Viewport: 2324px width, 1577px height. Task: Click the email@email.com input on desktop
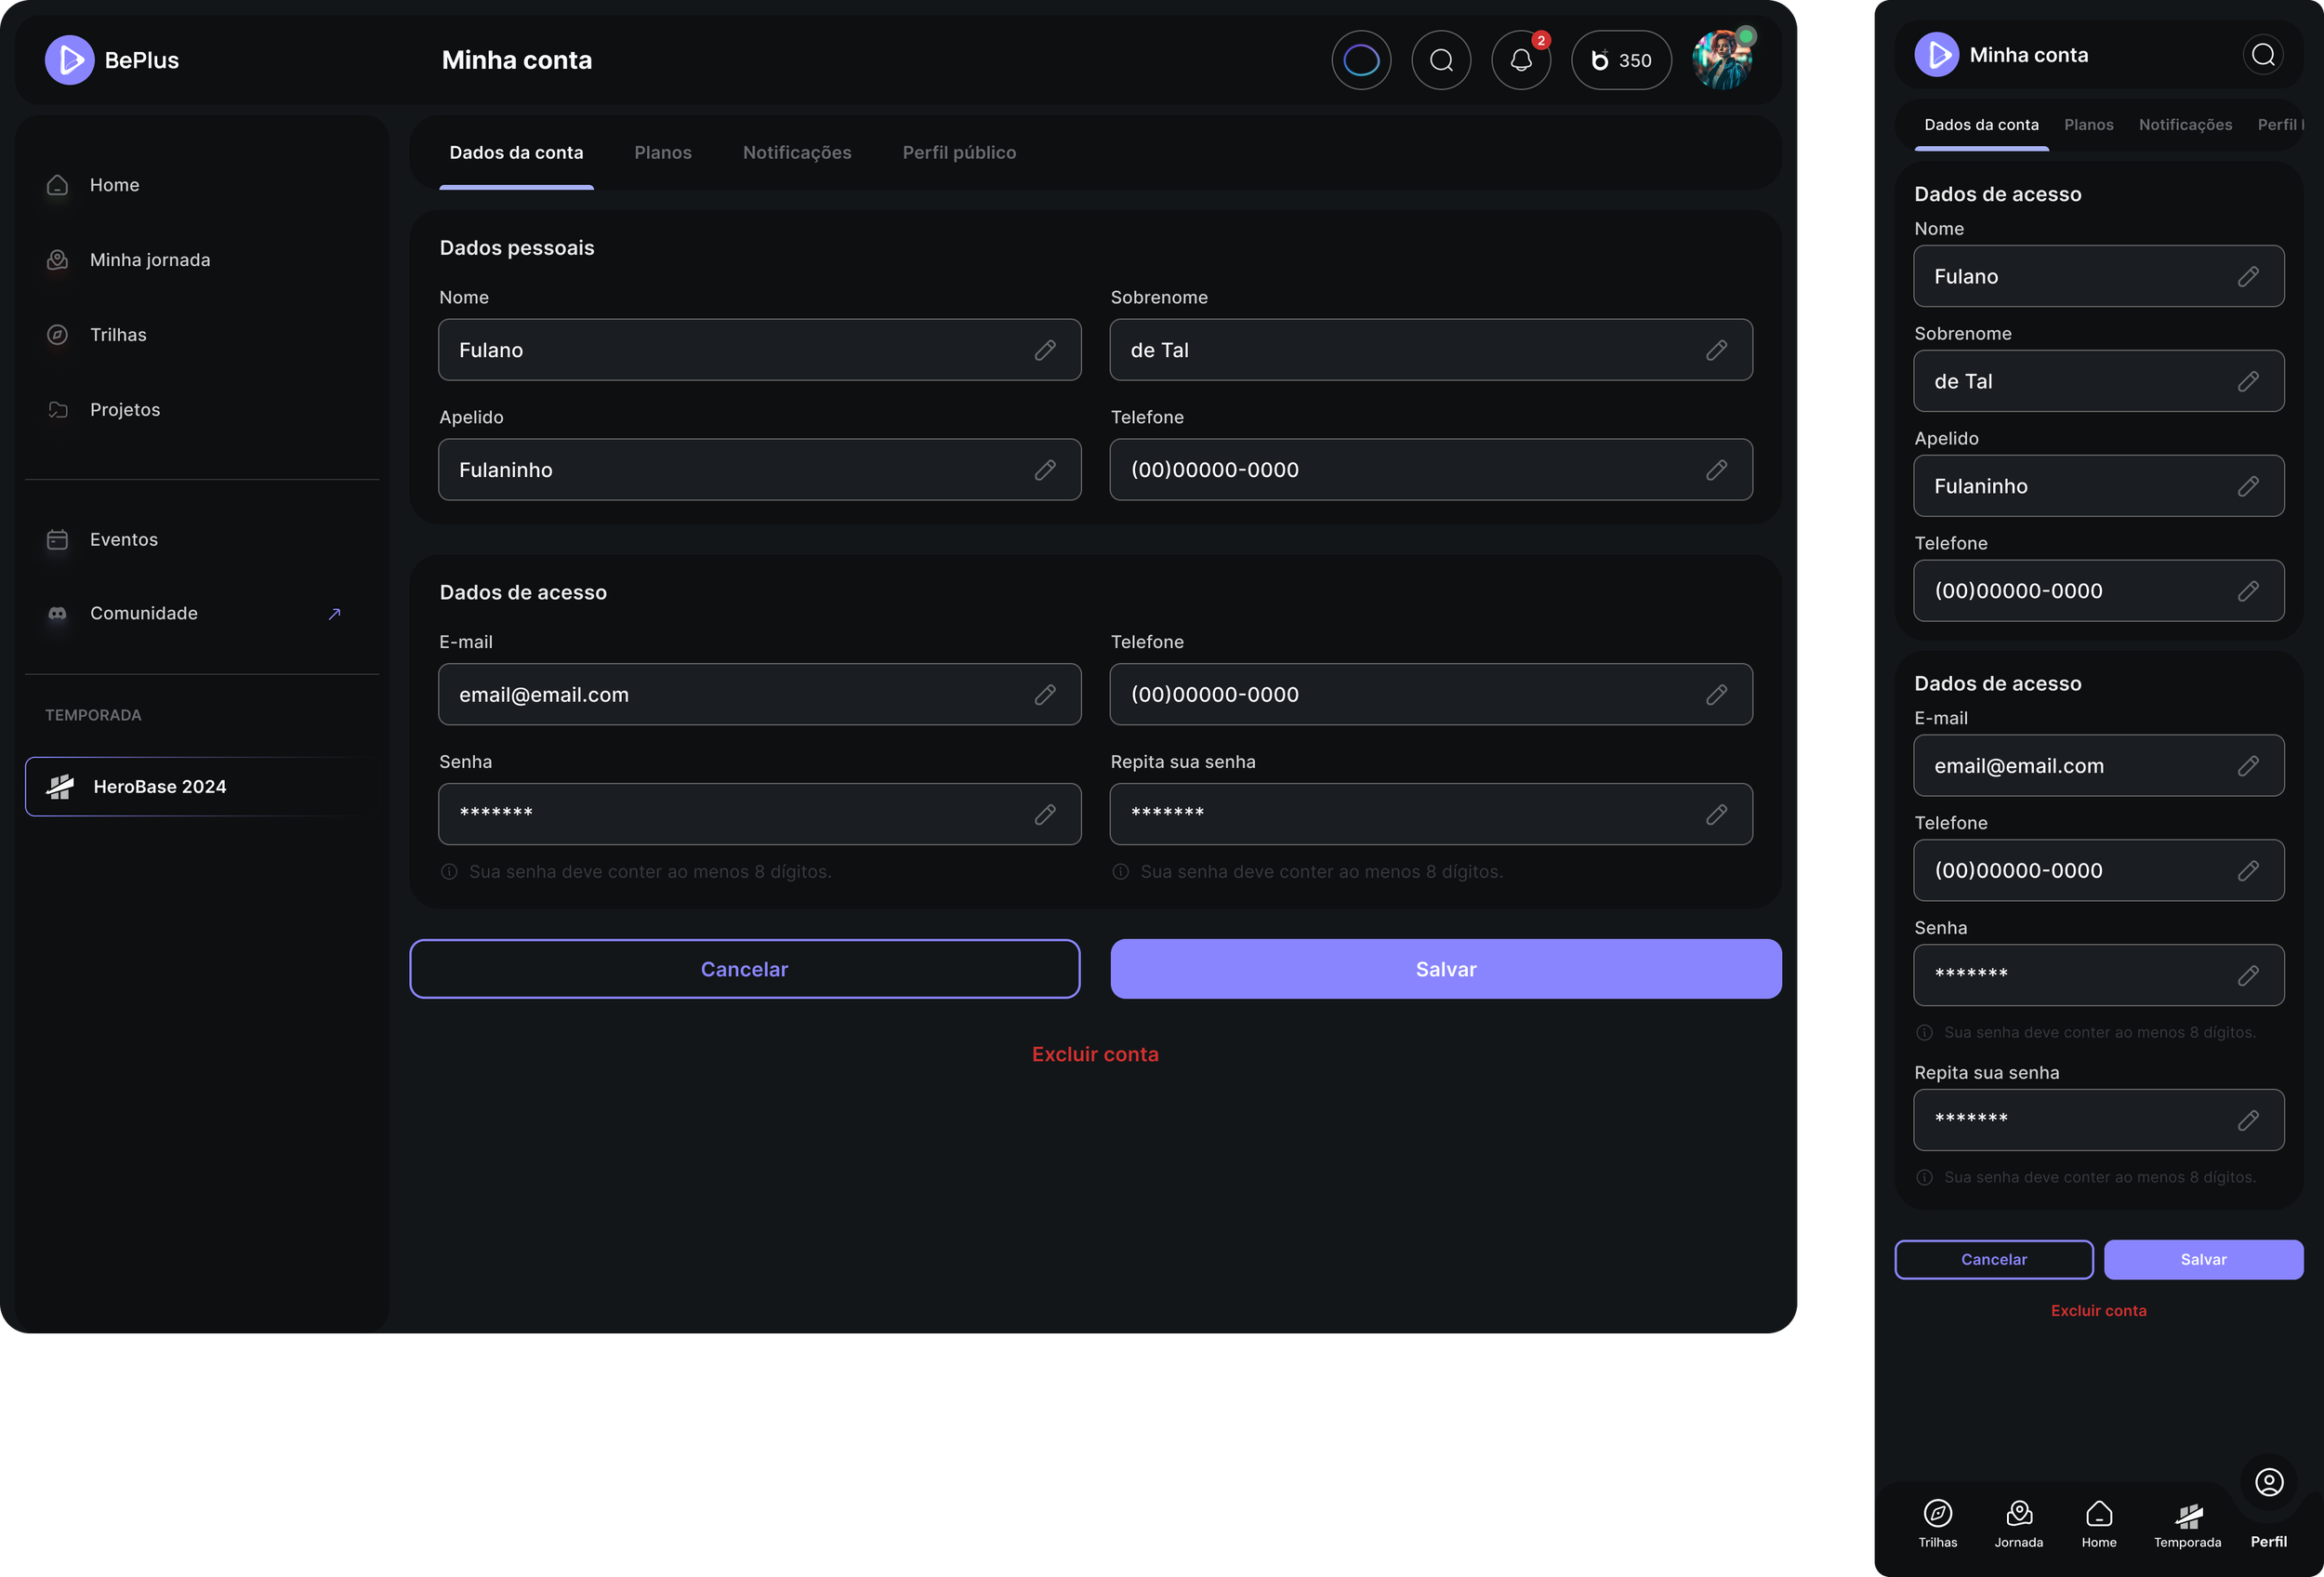tap(760, 695)
